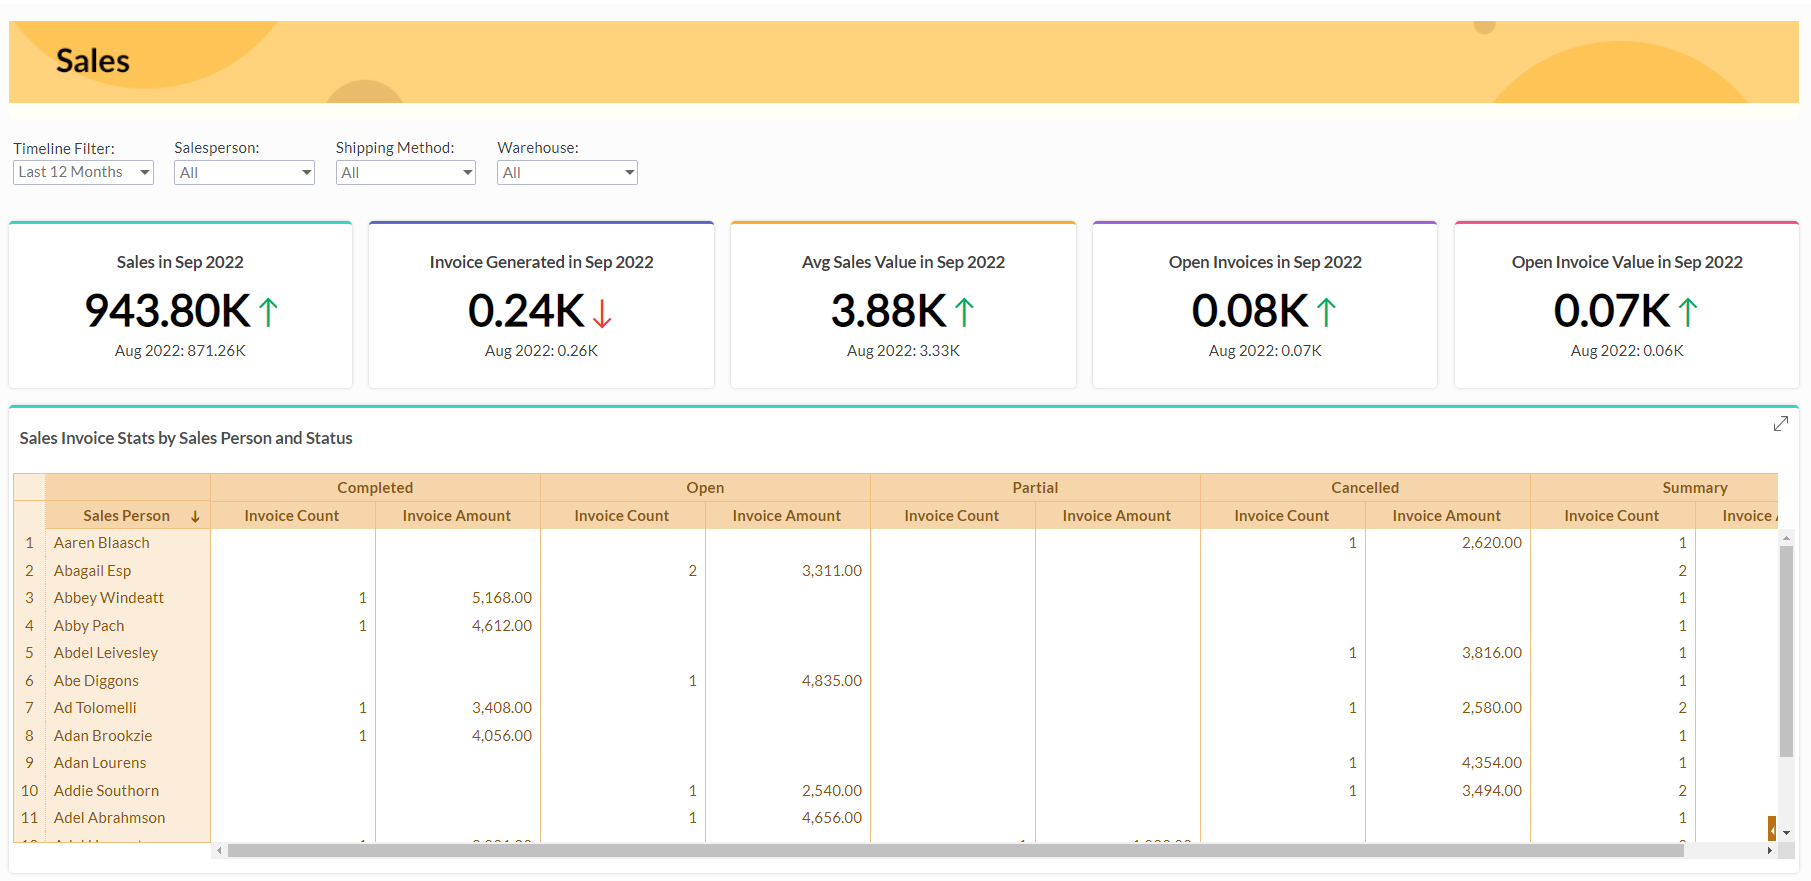Click Invoice Count header under Partial
Screen dimensions: 1811x881
pos(952,516)
